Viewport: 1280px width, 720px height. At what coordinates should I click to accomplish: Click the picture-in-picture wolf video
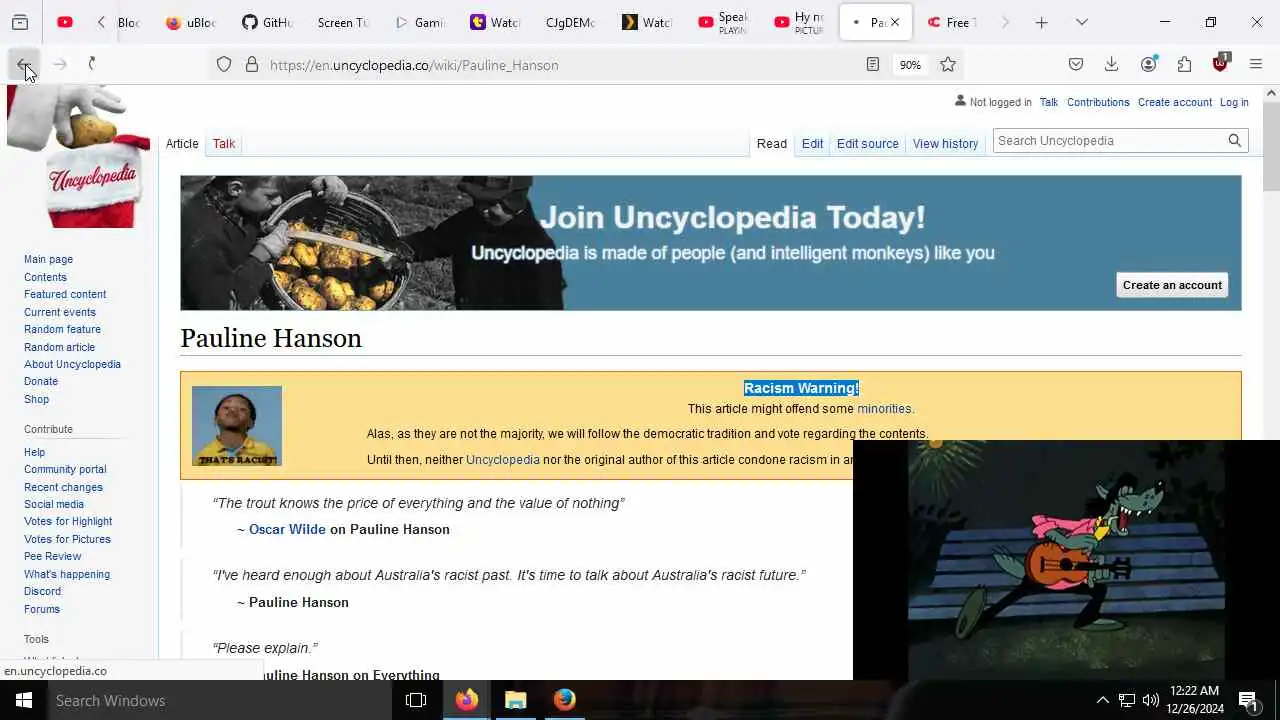(x=1066, y=560)
